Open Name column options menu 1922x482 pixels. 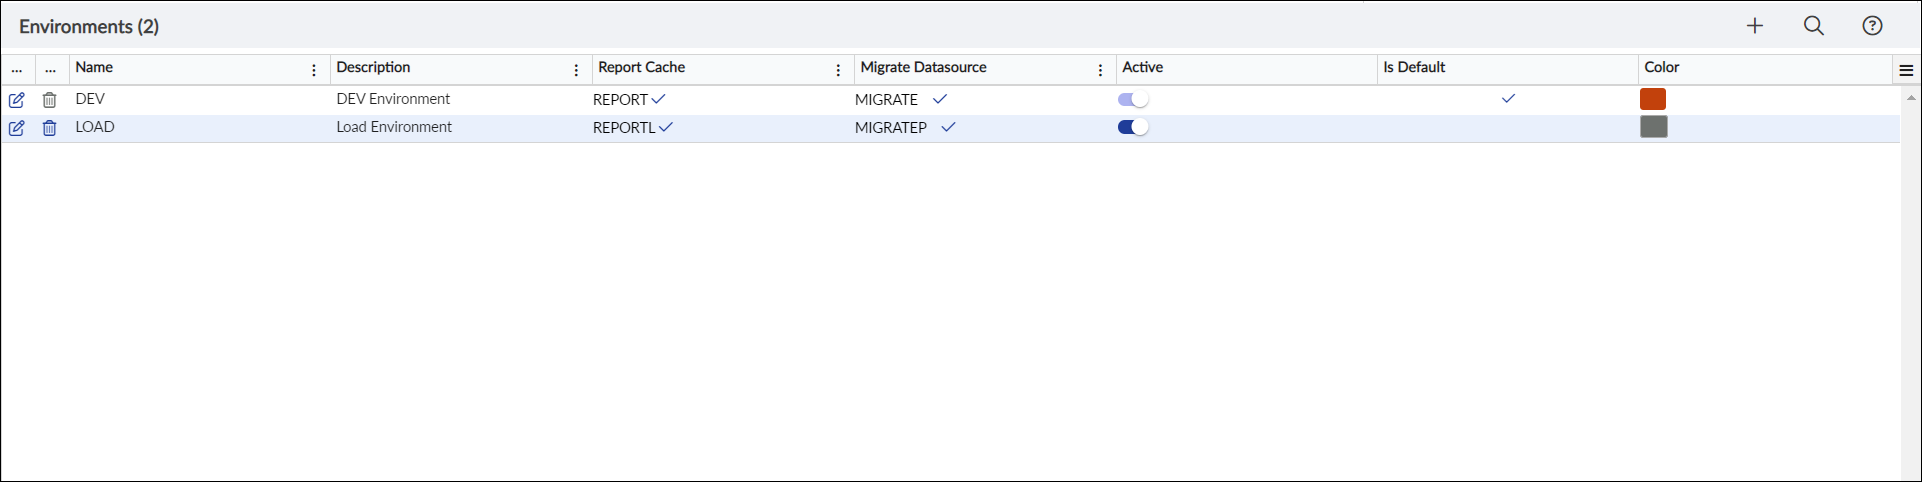[314, 70]
